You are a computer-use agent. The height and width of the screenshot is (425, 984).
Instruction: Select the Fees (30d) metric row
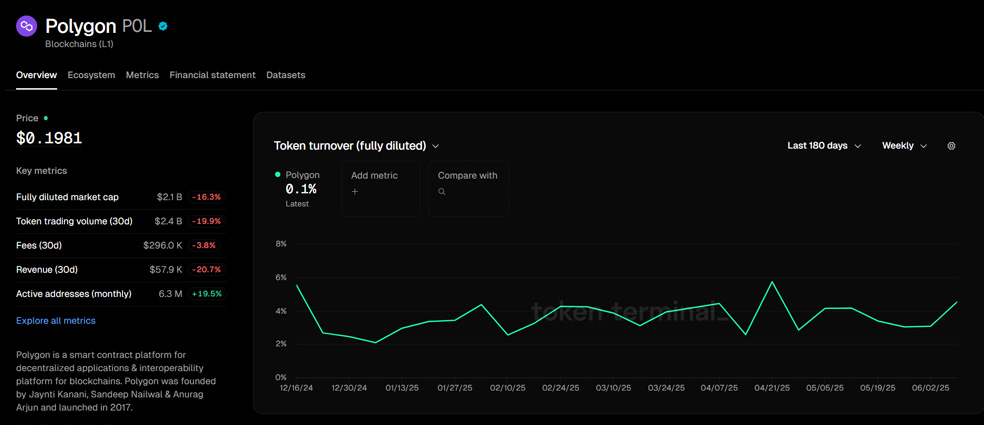(121, 245)
